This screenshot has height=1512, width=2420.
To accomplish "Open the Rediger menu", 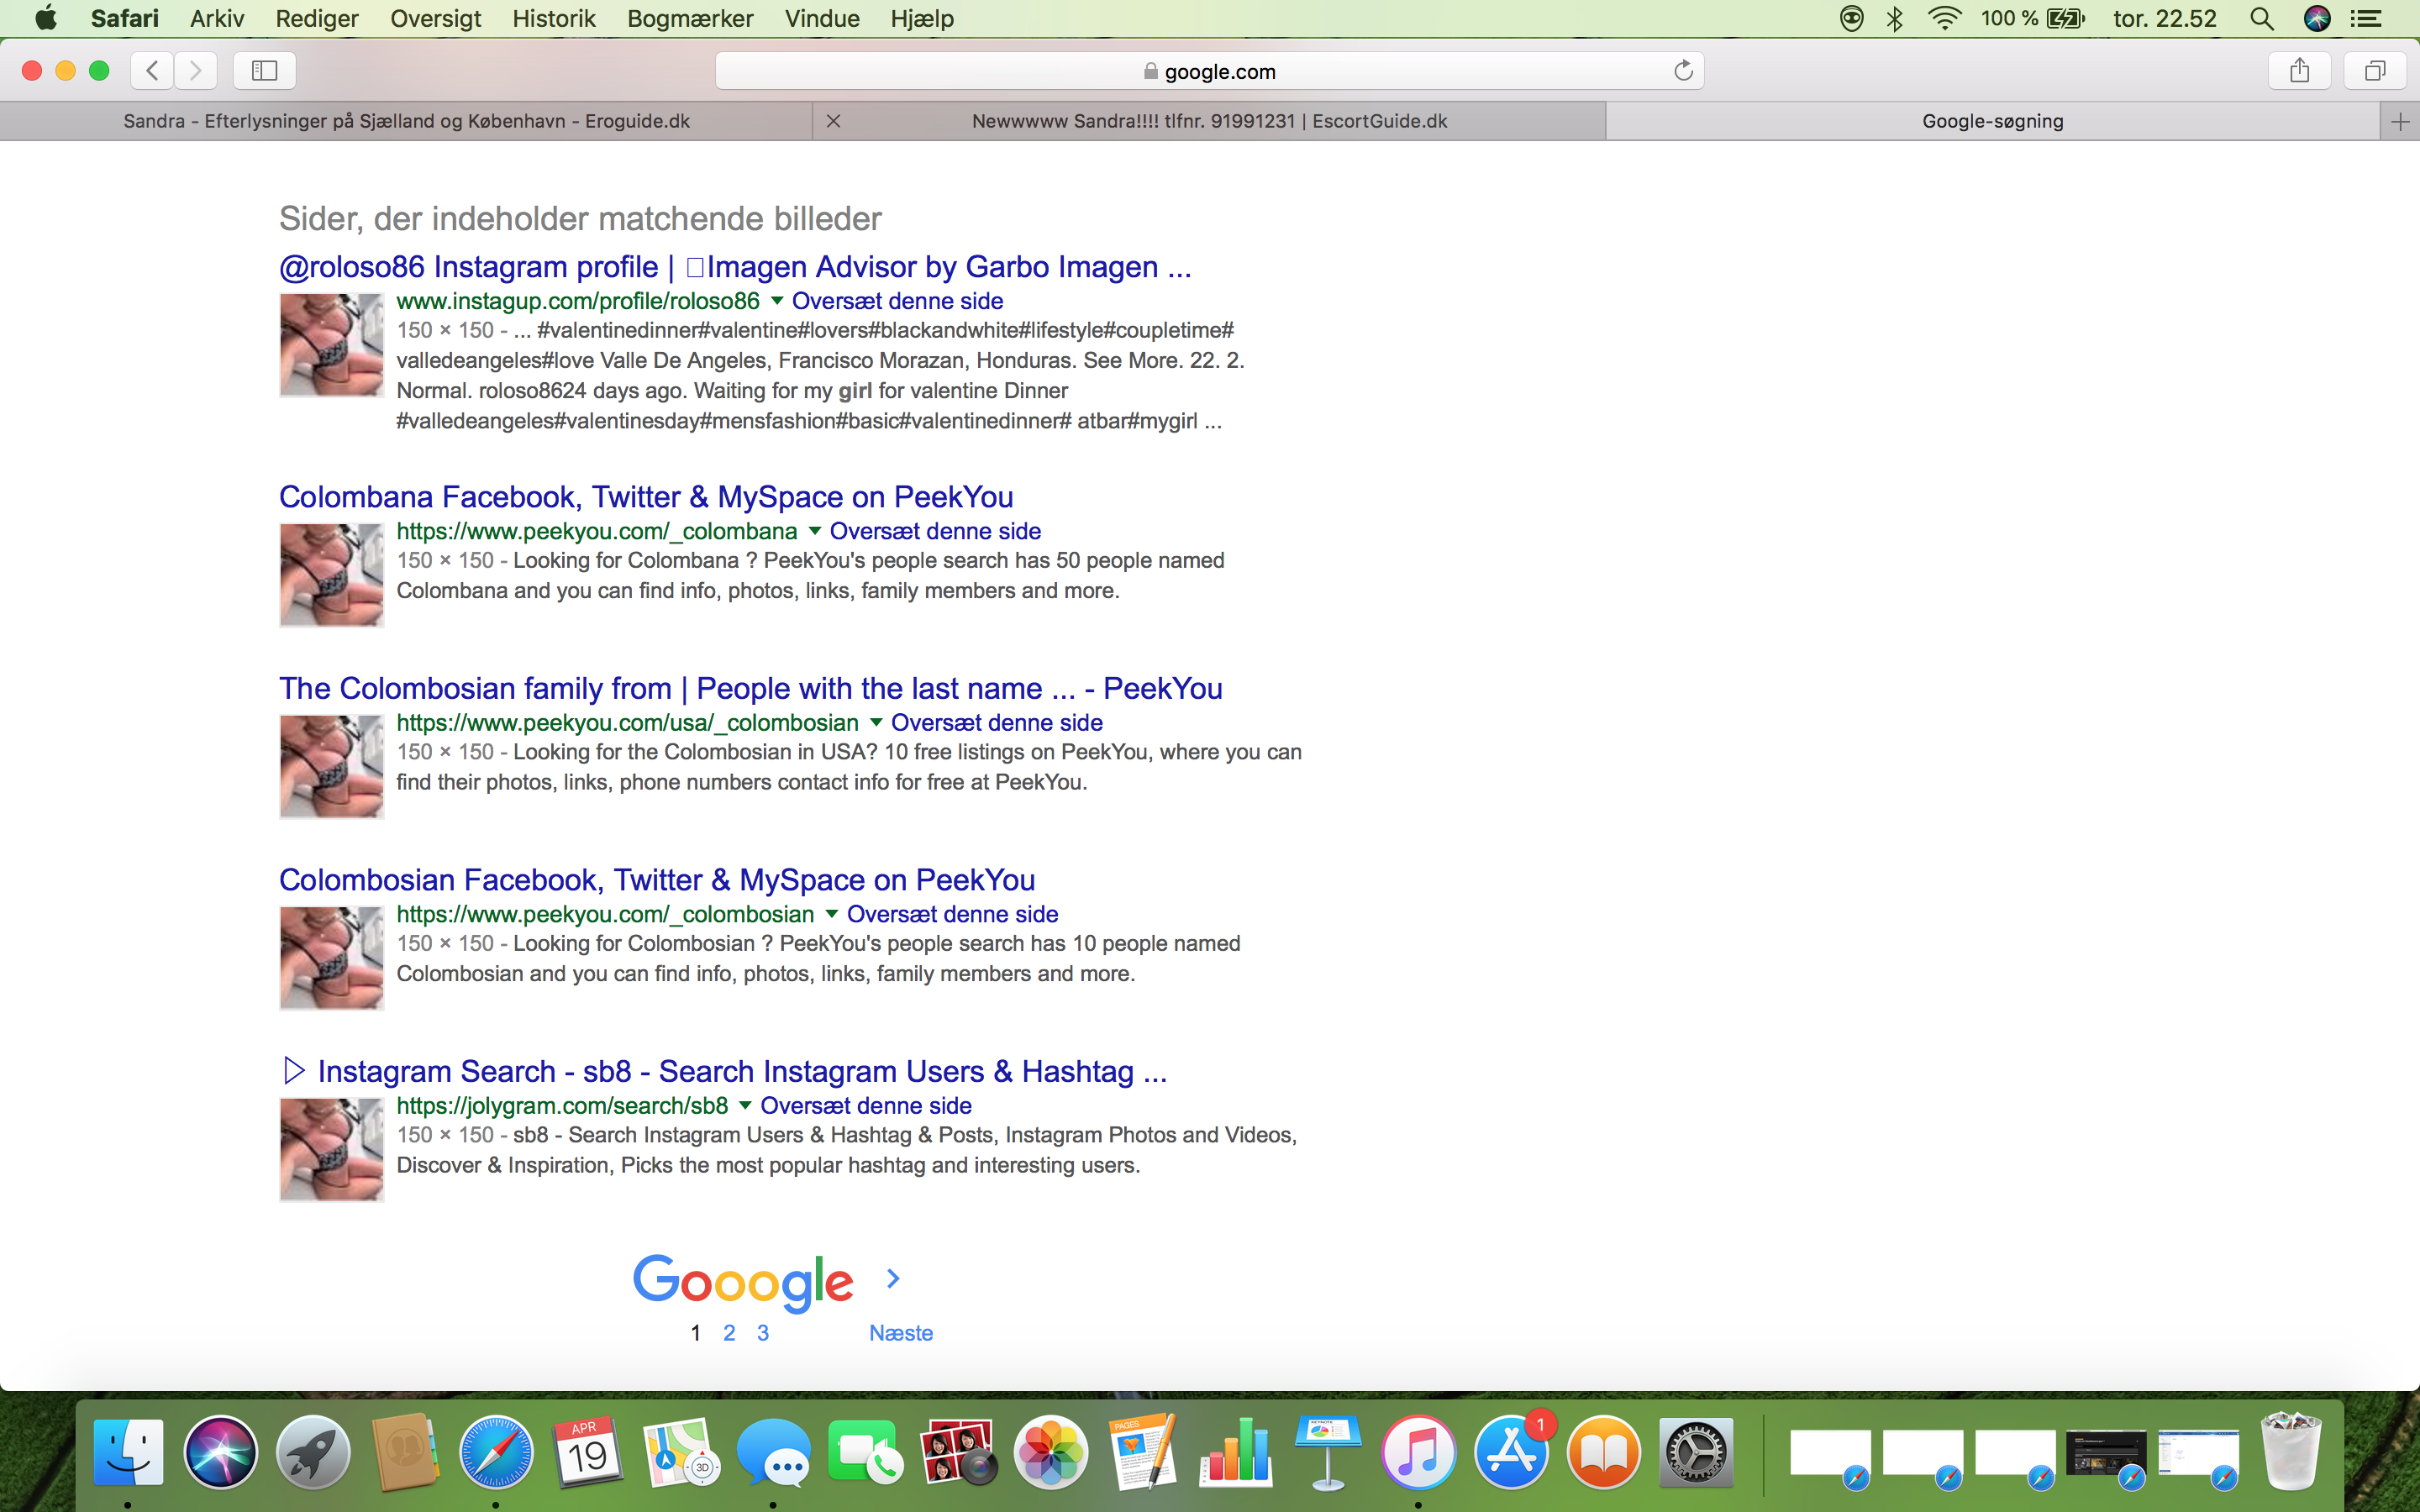I will [317, 19].
